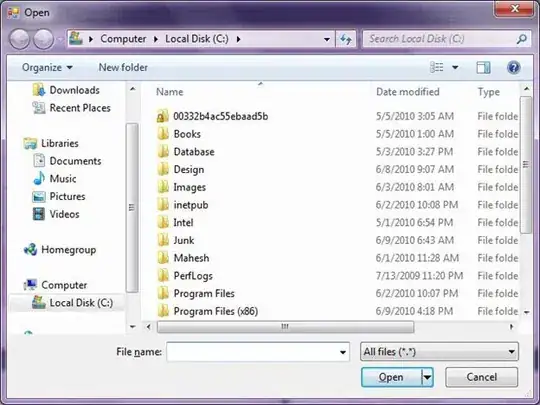Click the Database folder icon
The height and width of the screenshot is (405, 540).
tap(163, 152)
